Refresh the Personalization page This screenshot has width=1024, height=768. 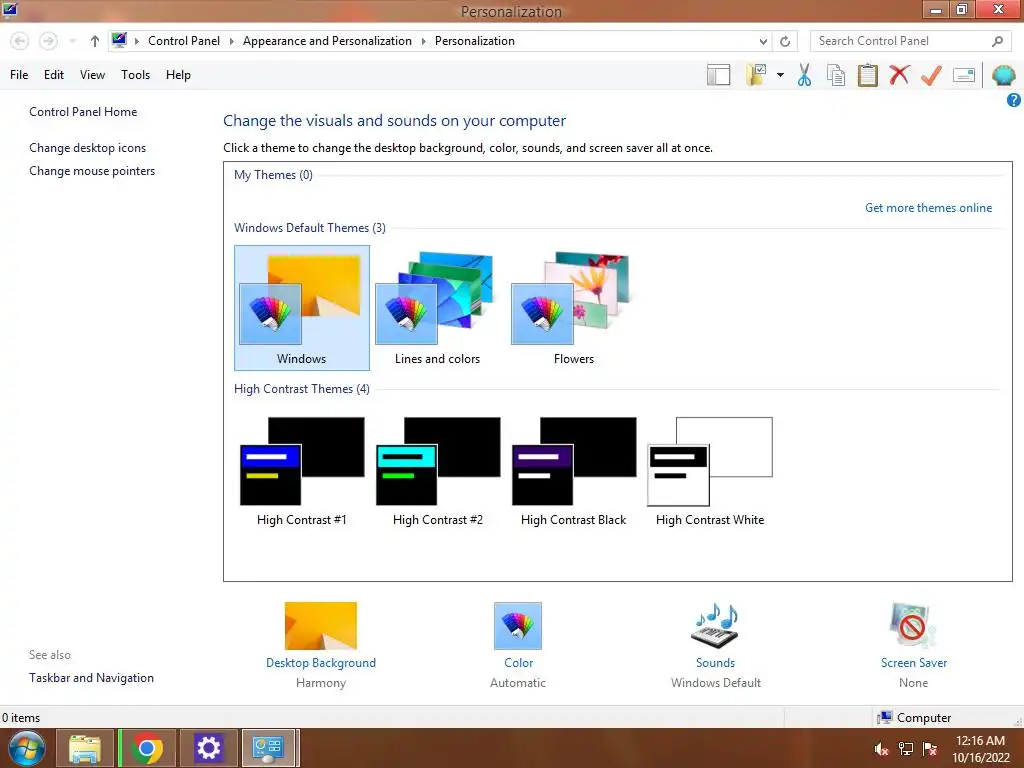(785, 41)
